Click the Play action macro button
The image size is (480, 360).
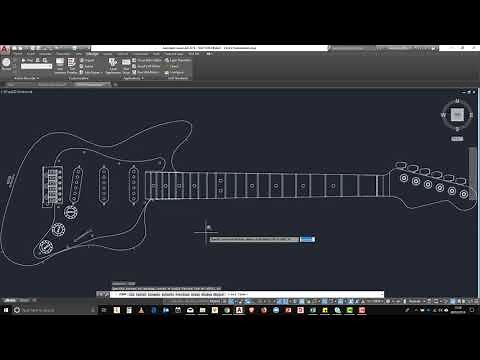pyautogui.click(x=27, y=60)
